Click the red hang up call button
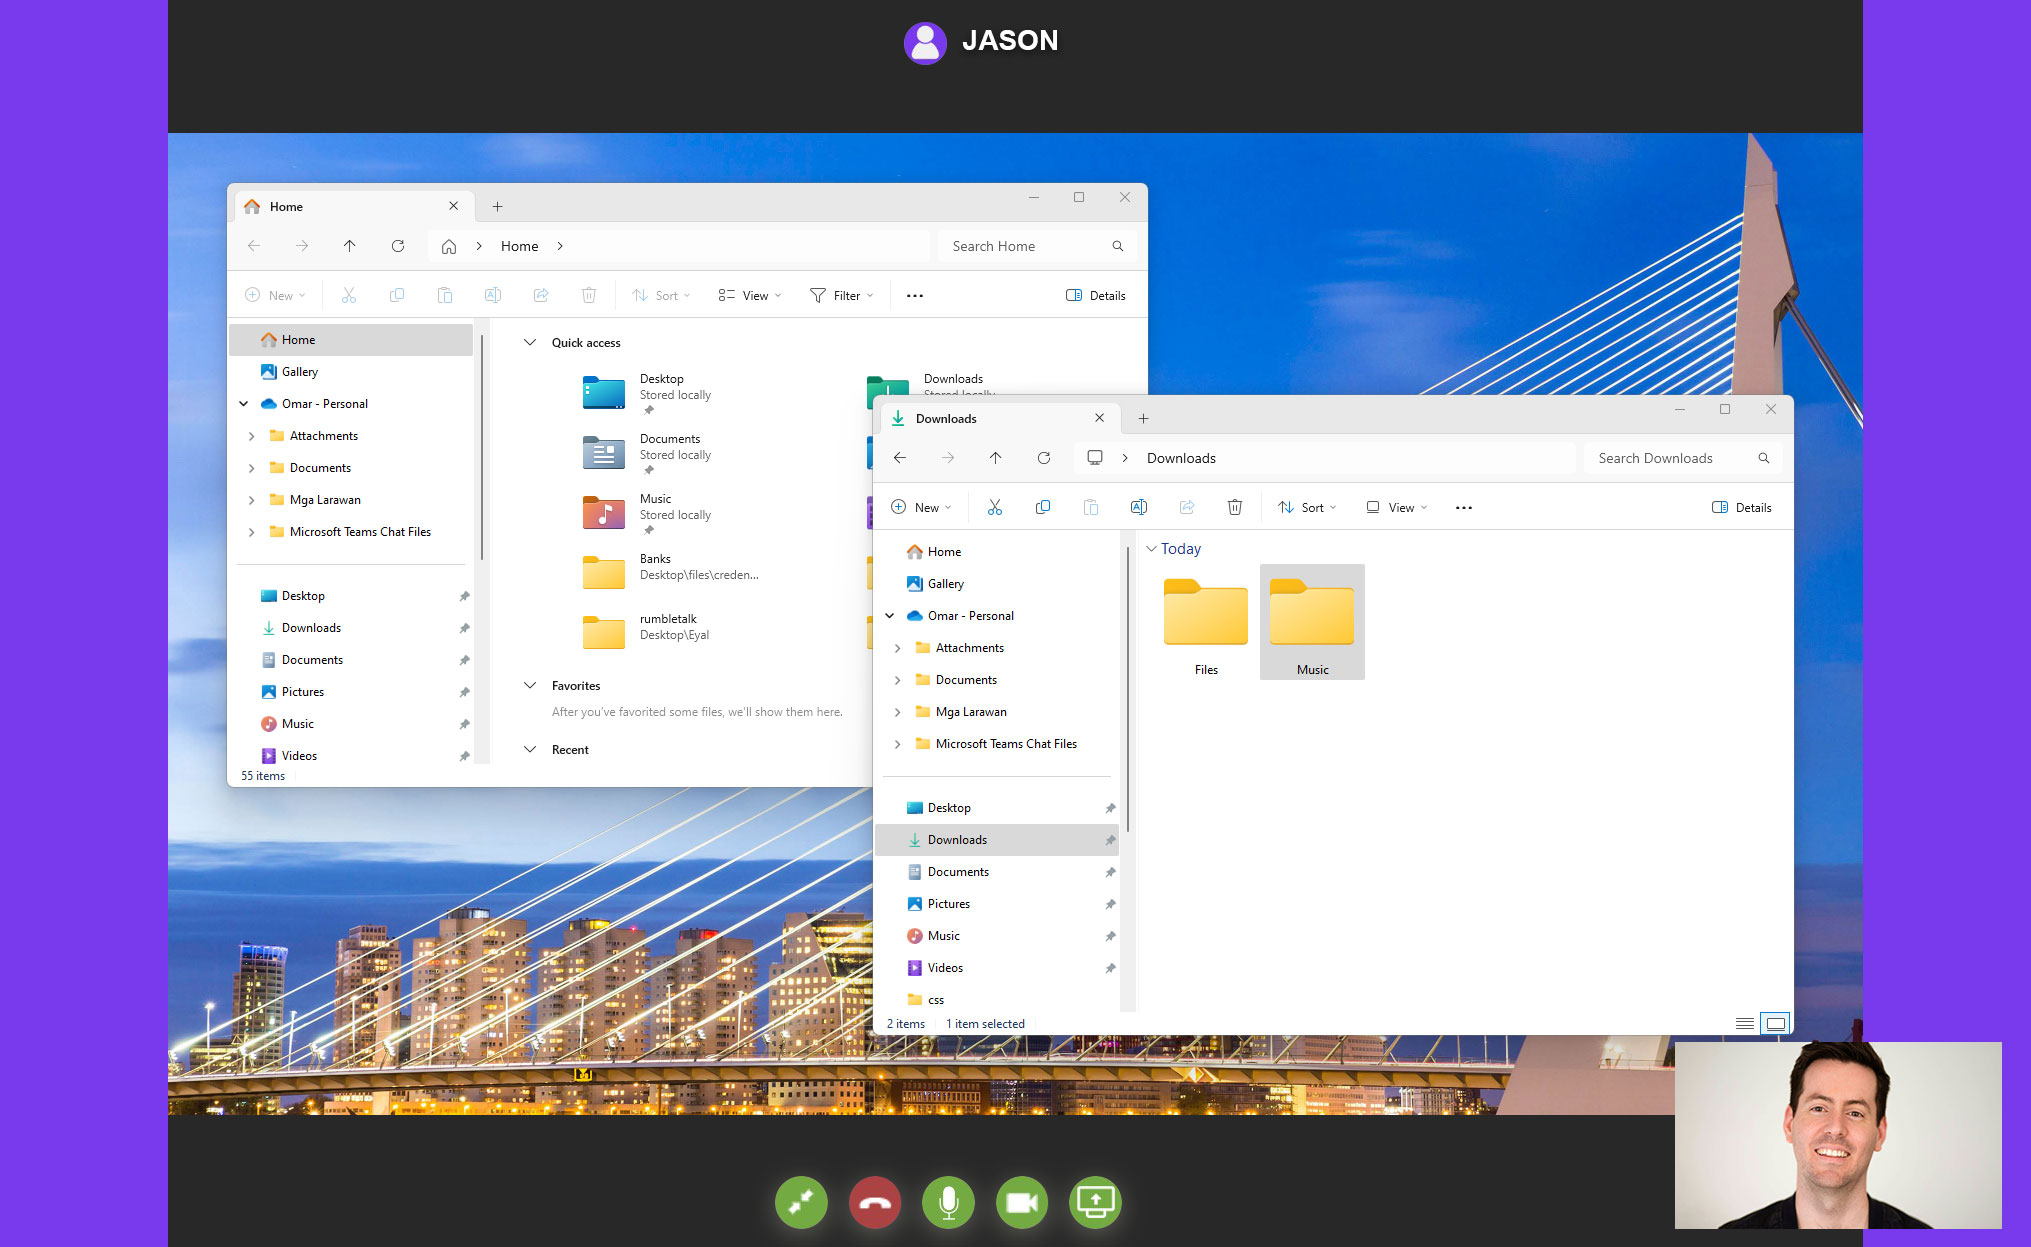 point(874,1202)
